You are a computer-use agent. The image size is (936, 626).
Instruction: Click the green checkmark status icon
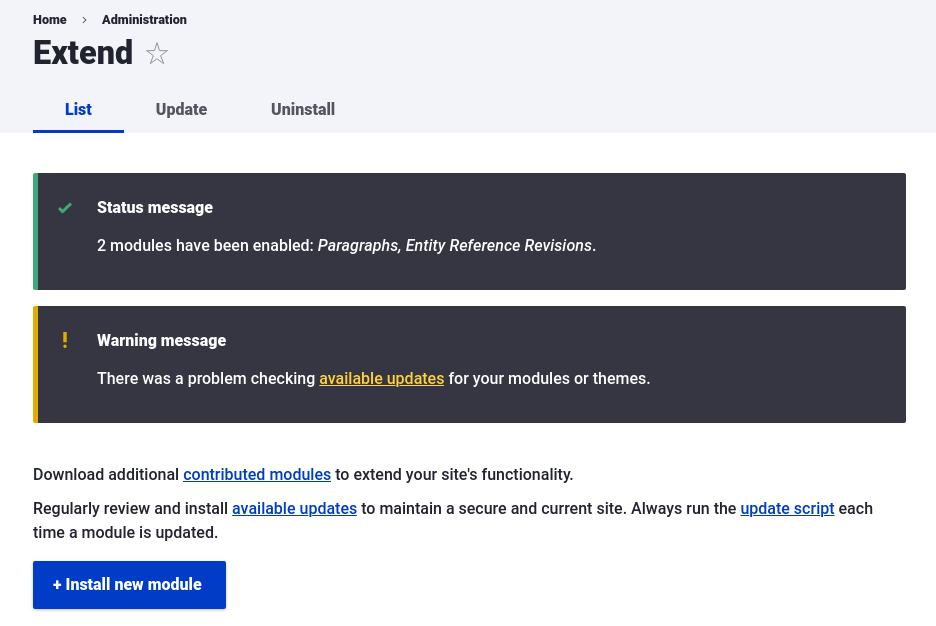click(65, 208)
